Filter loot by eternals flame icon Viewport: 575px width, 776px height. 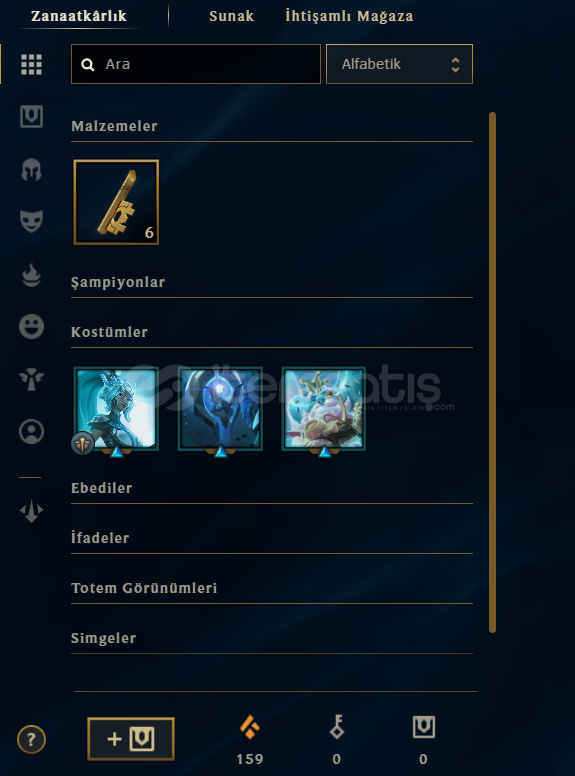[31, 275]
